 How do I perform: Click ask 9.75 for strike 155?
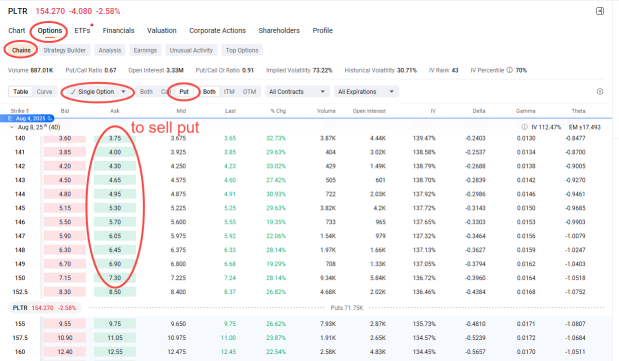pos(115,324)
